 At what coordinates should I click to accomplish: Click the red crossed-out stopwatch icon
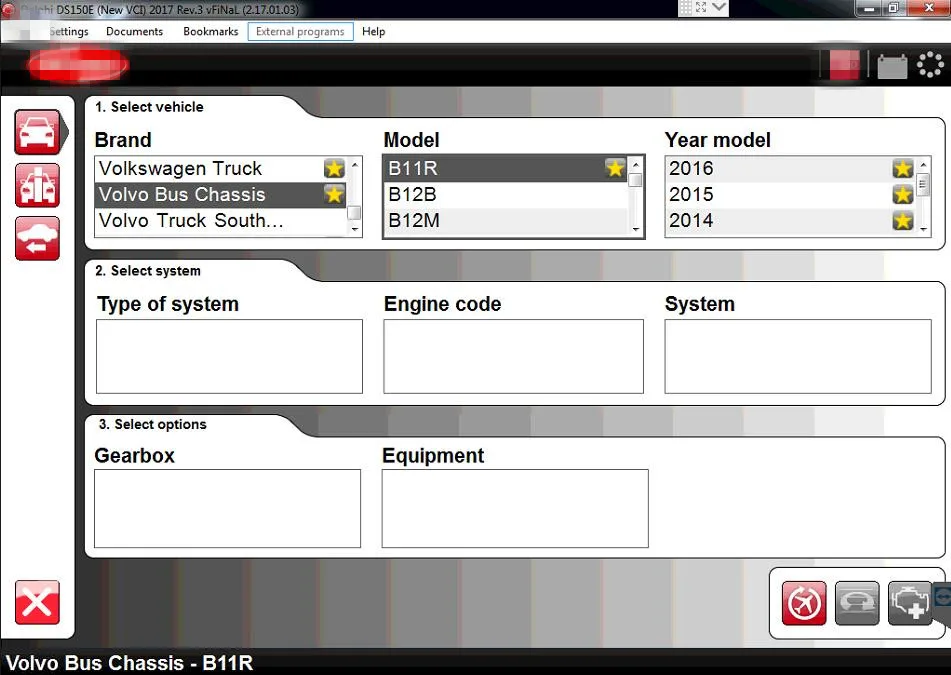[x=804, y=603]
